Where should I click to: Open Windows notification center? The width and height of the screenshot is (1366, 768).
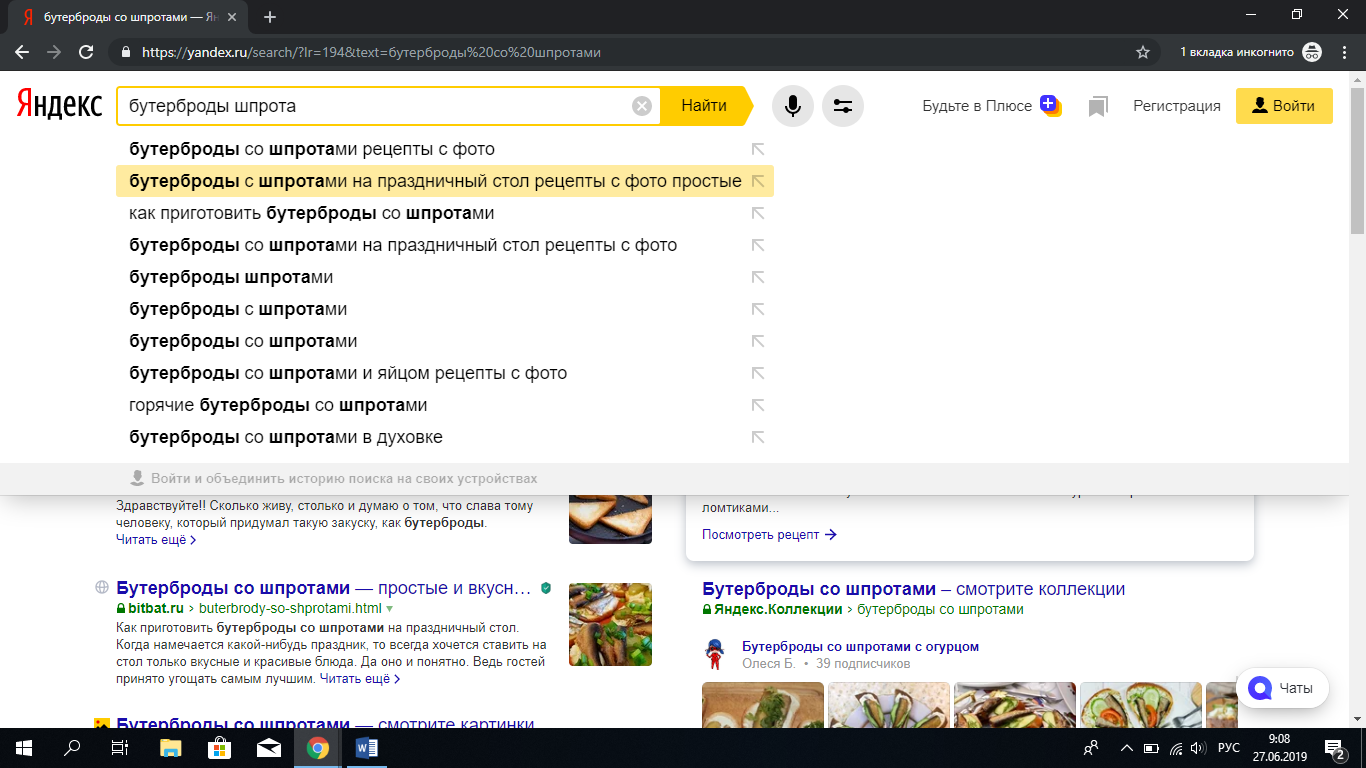(x=1334, y=748)
